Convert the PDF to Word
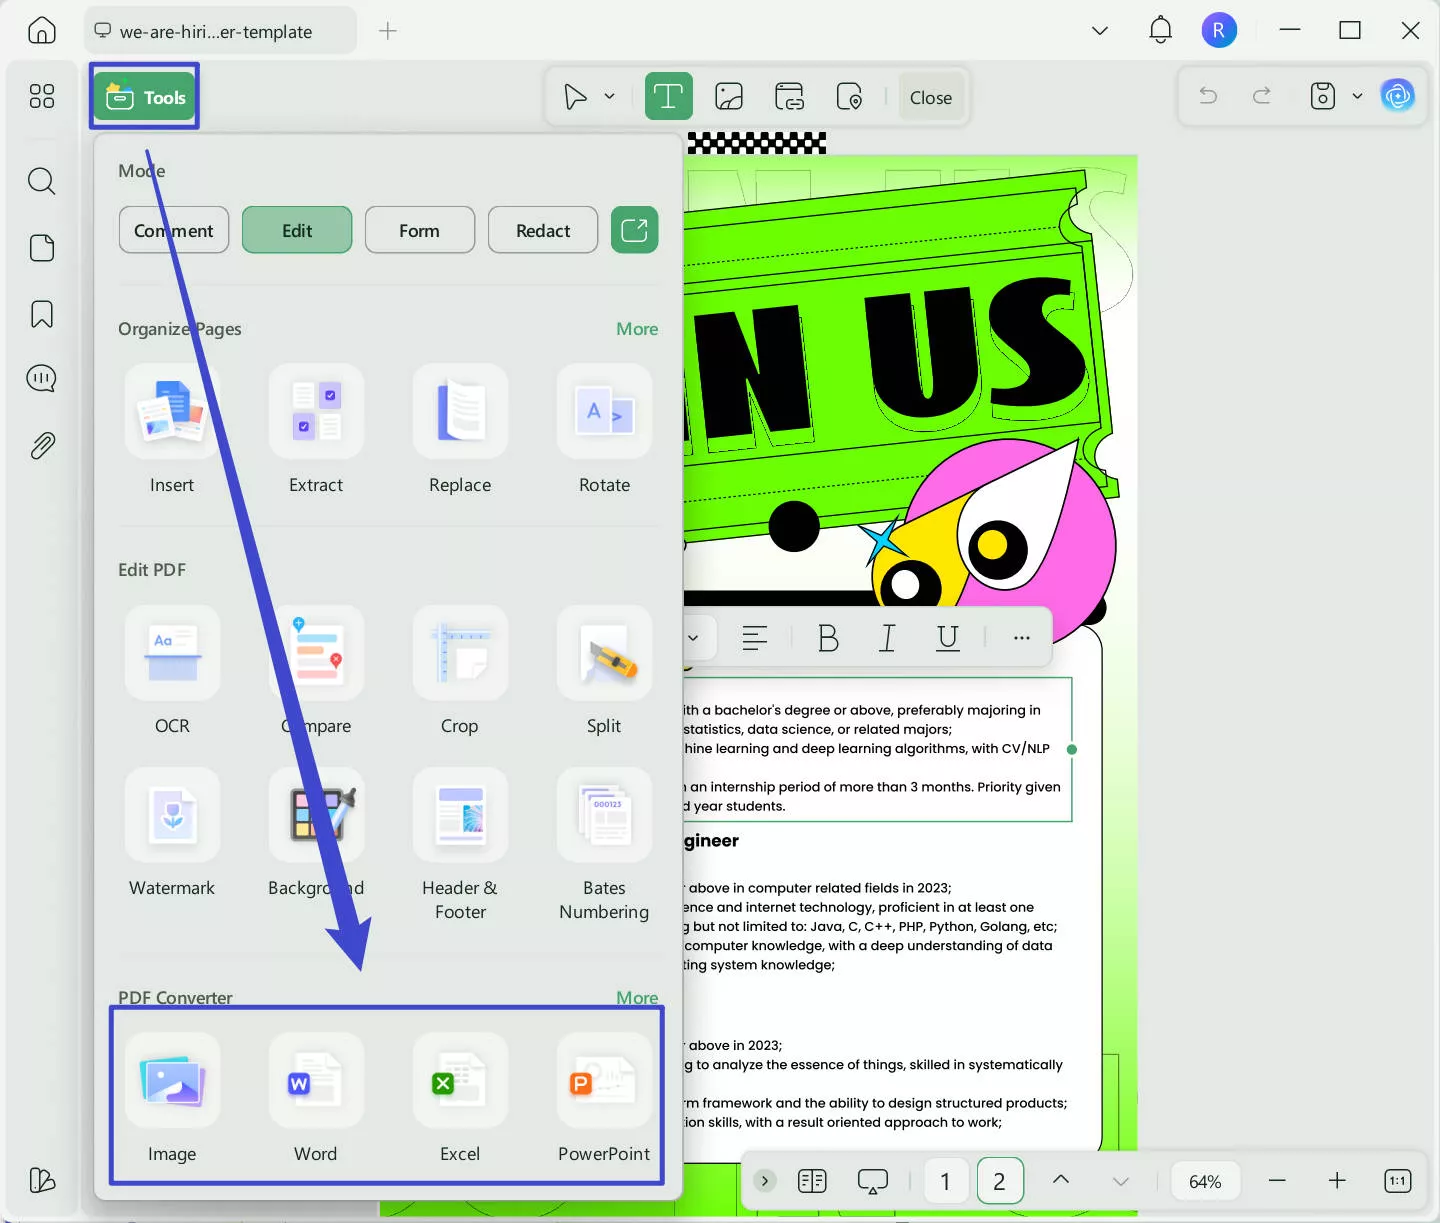 click(315, 1098)
